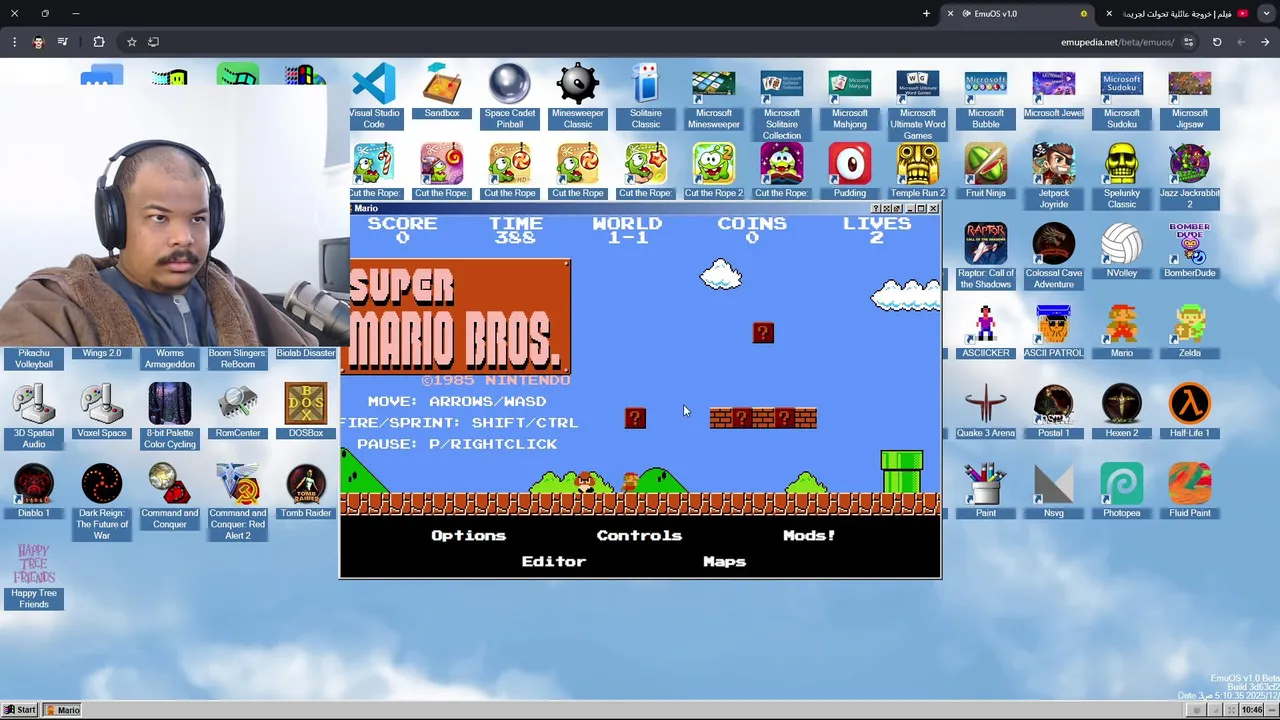Bookmark this page with the star
The image size is (1280, 720).
point(131,42)
